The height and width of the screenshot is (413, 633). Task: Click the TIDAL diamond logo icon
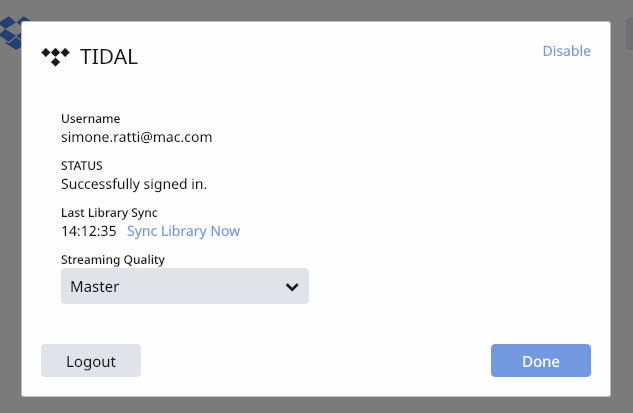point(55,57)
